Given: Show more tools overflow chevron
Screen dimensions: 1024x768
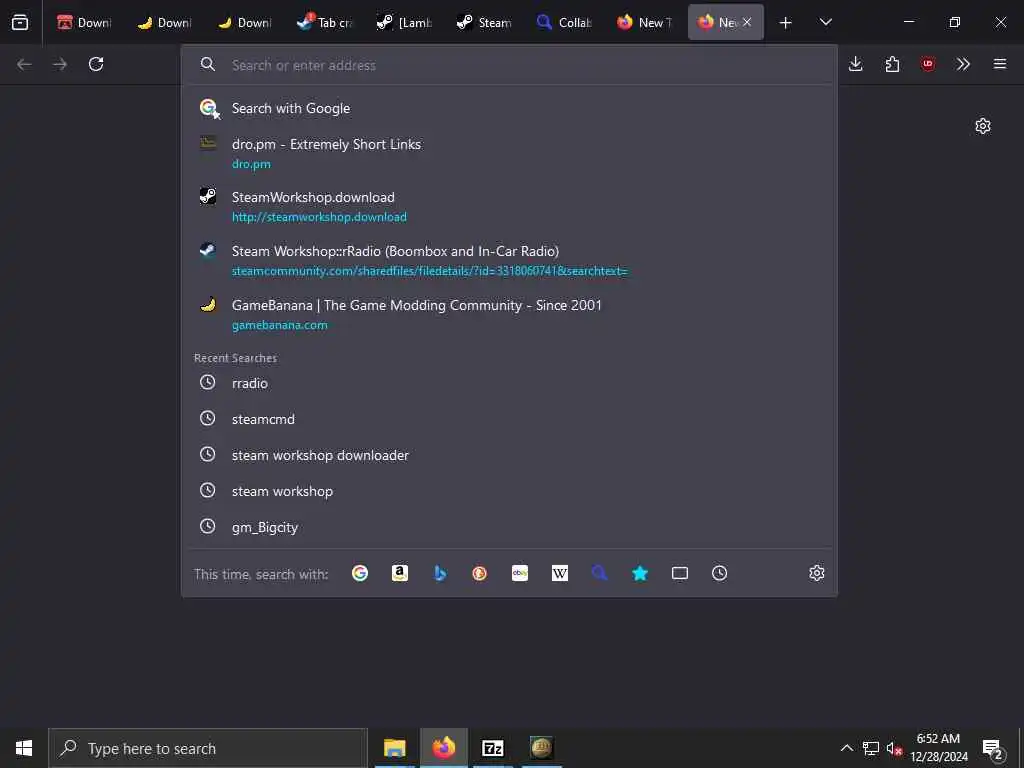Looking at the screenshot, I should (963, 64).
